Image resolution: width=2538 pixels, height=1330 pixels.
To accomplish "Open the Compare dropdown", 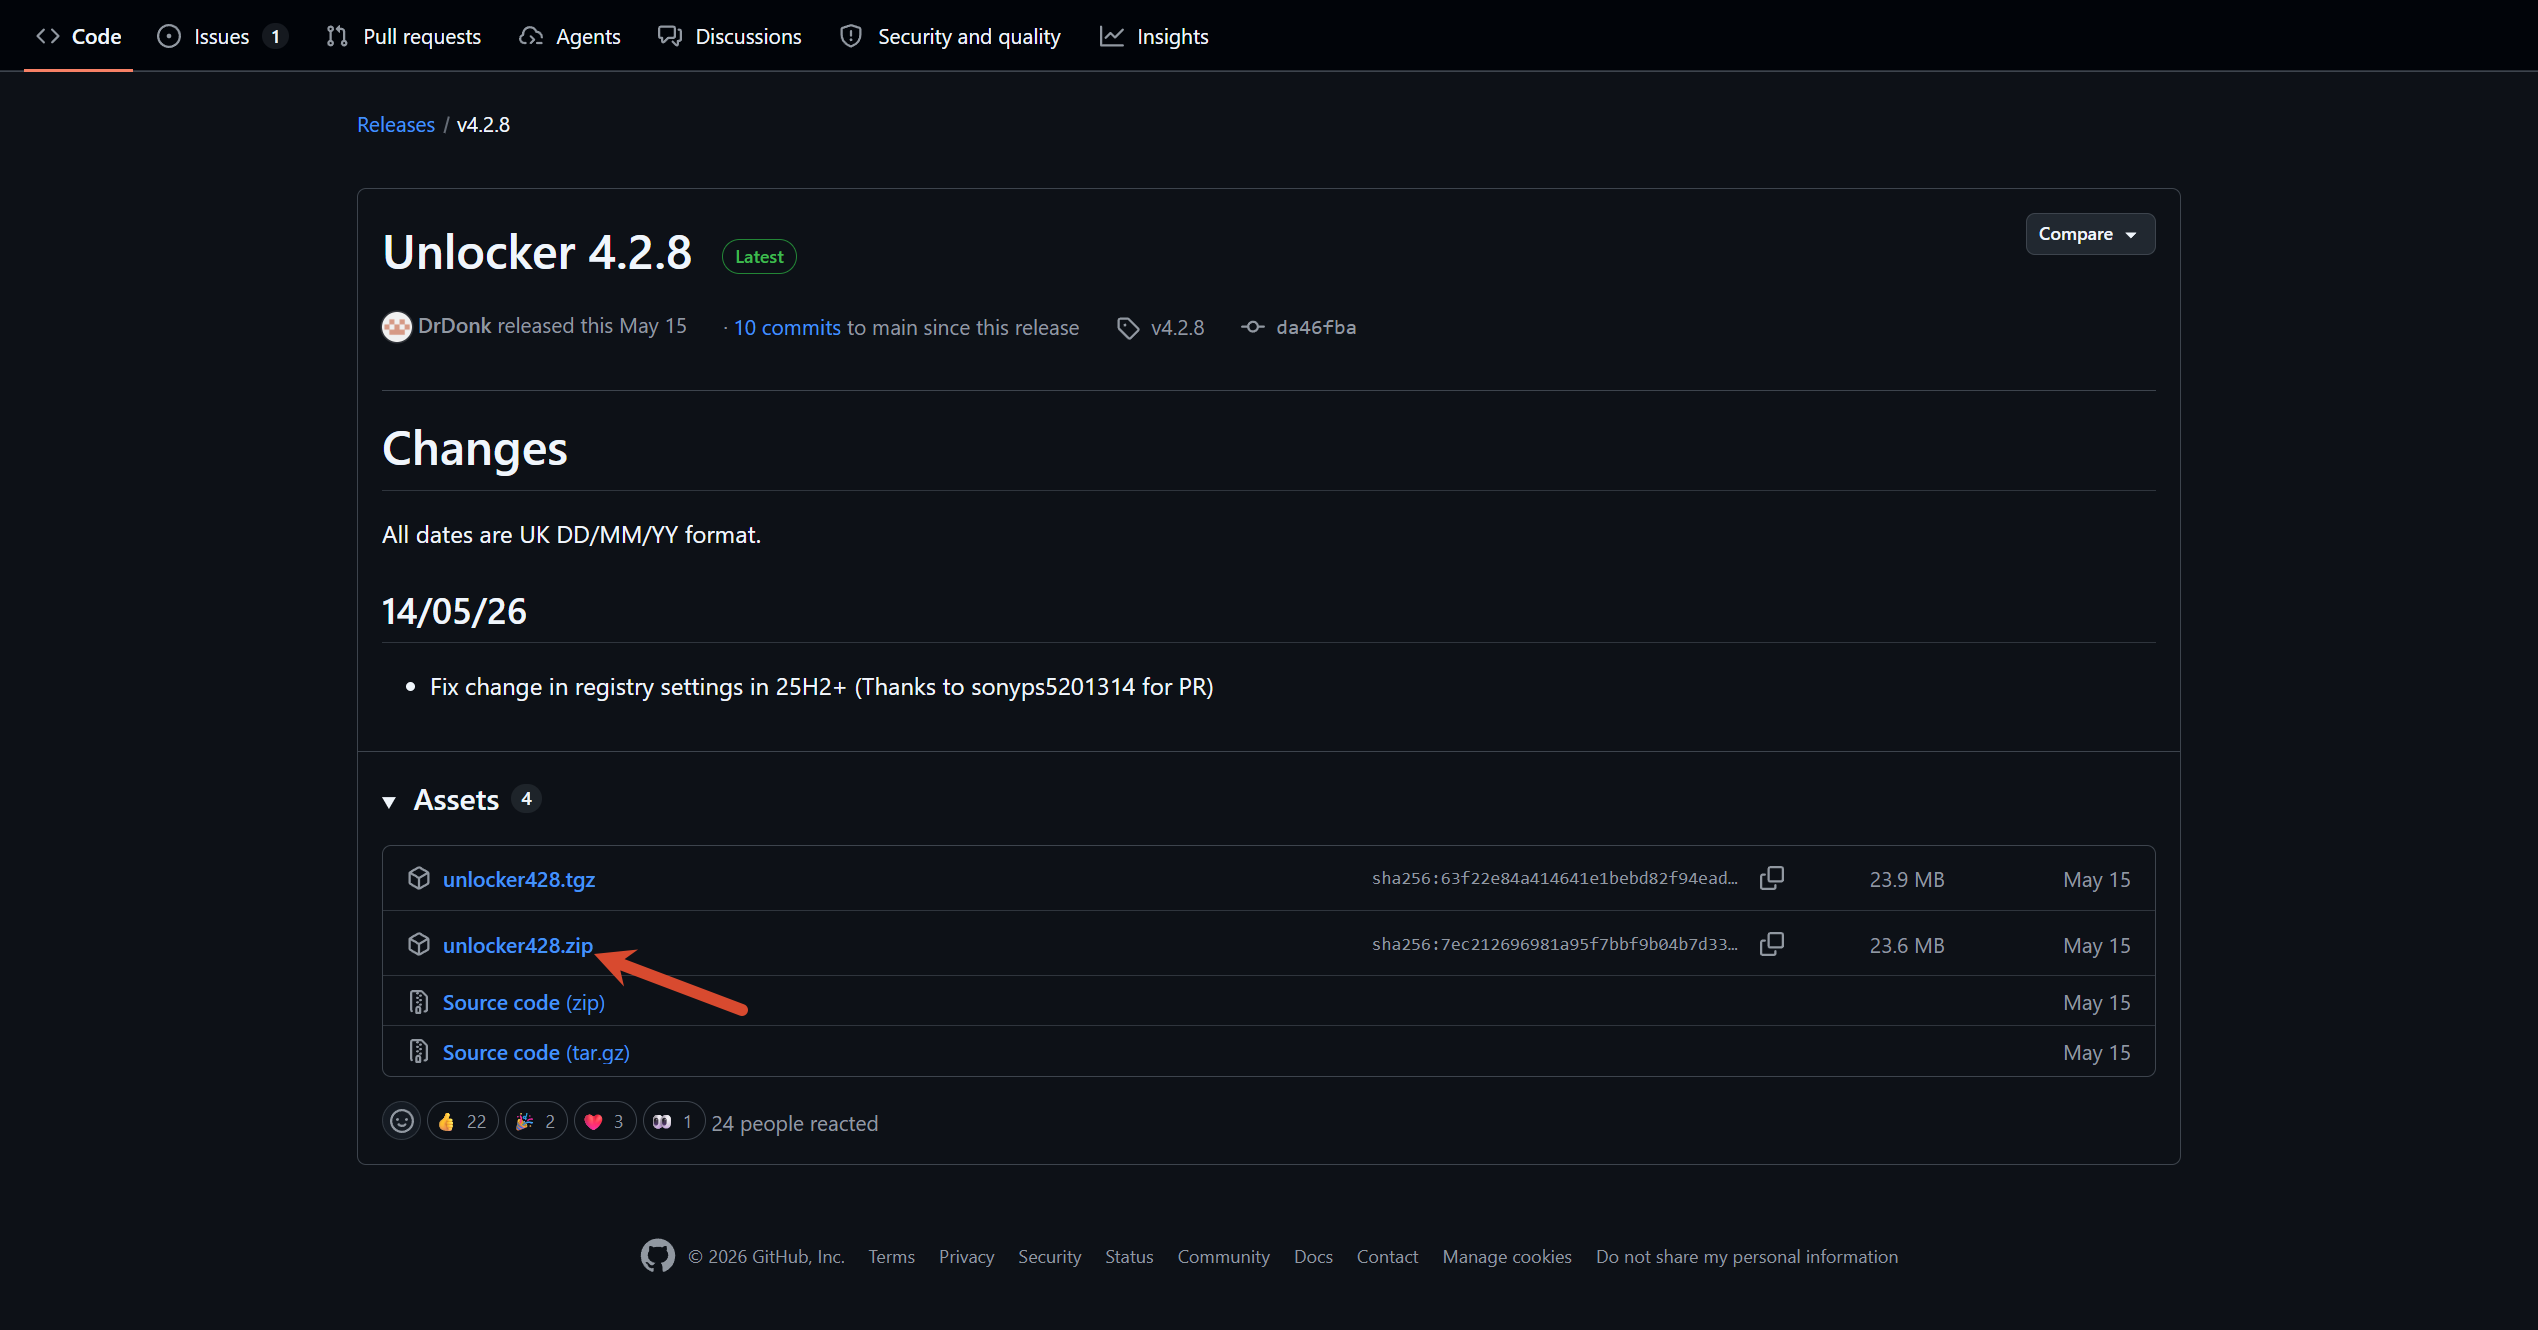I will tap(2090, 234).
